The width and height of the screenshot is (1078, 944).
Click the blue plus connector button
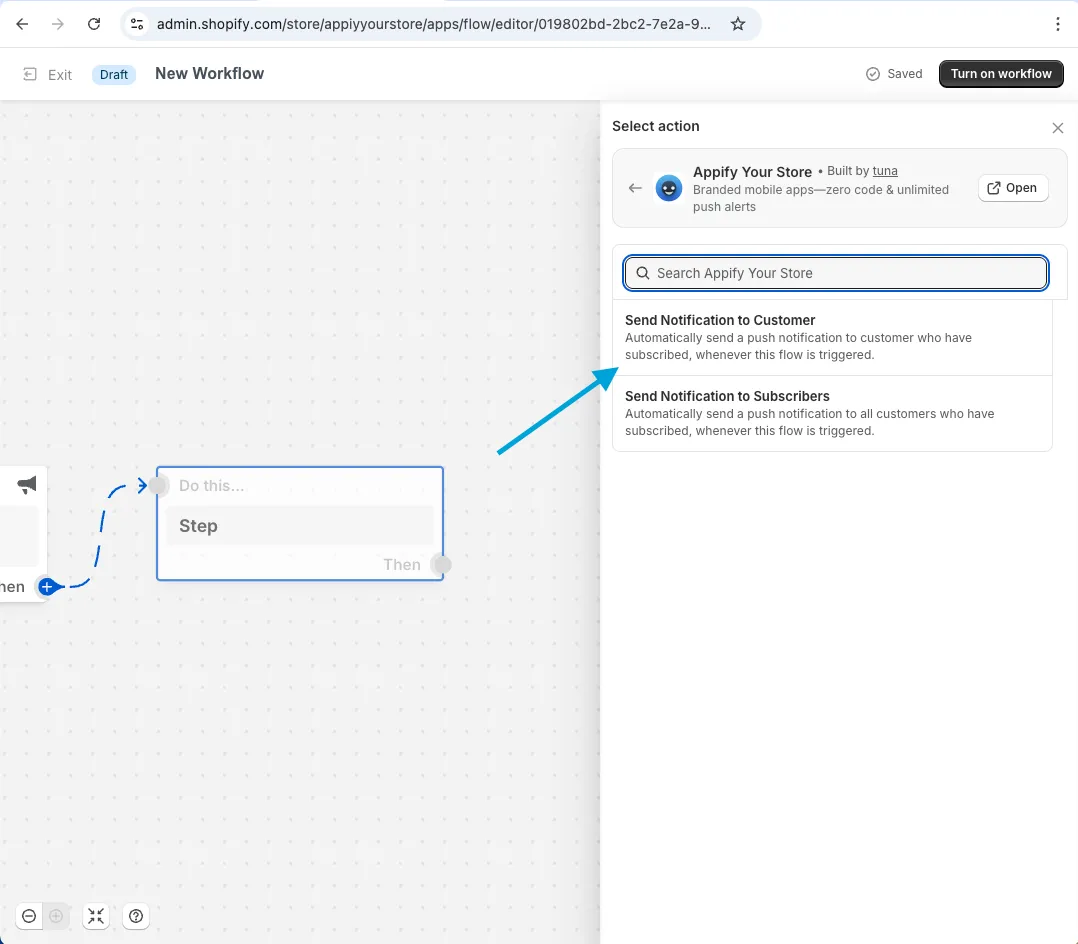pos(47,586)
